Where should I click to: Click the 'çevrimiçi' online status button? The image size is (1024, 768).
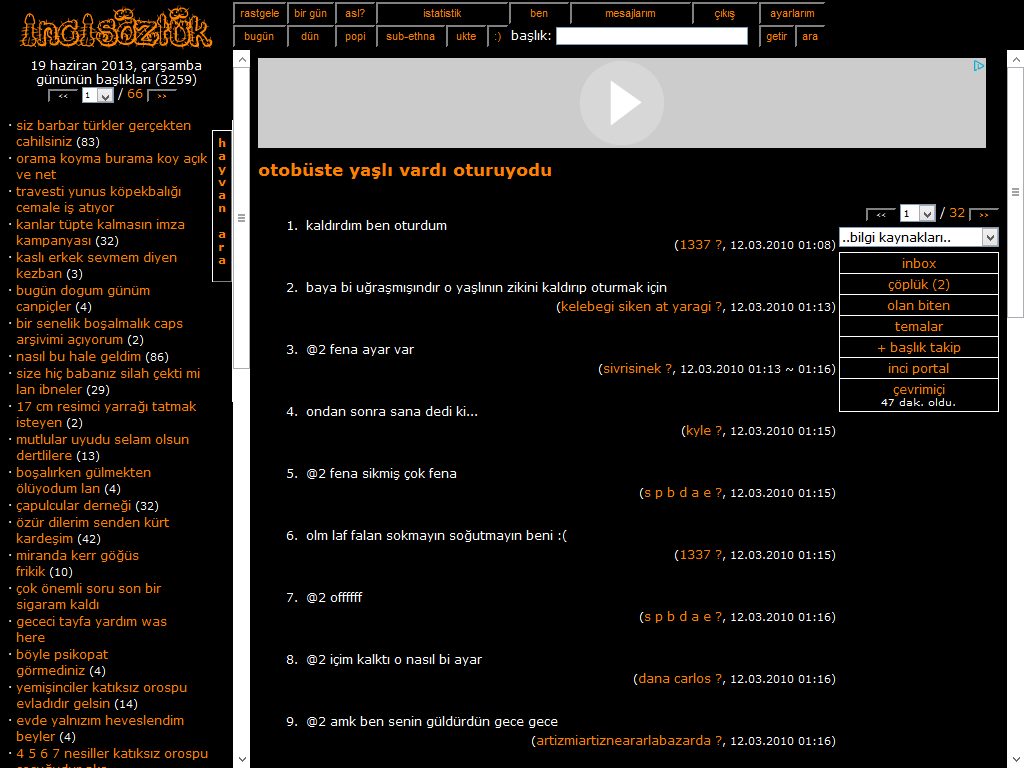(918, 395)
